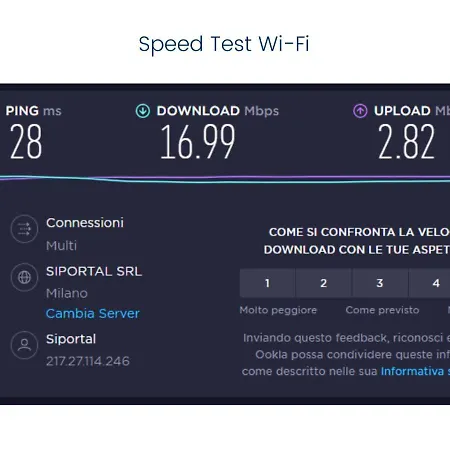450x450 pixels.
Task: Click the Connessioni arrows icon
Action: tap(24, 229)
